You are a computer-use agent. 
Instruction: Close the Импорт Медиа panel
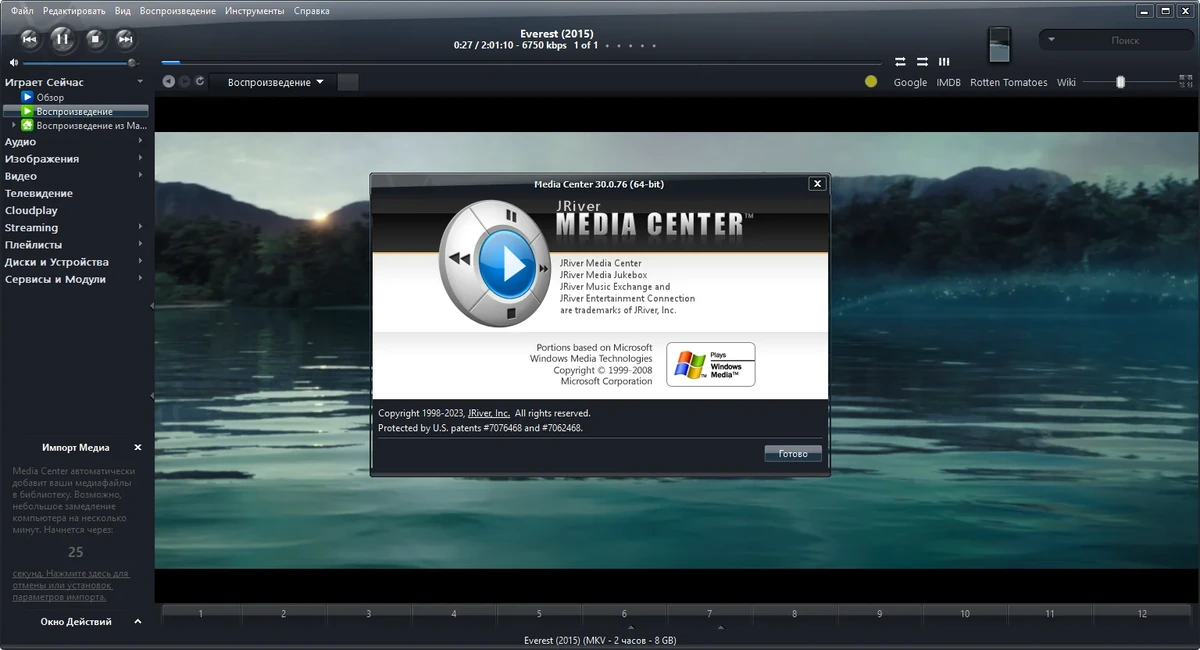(x=138, y=448)
